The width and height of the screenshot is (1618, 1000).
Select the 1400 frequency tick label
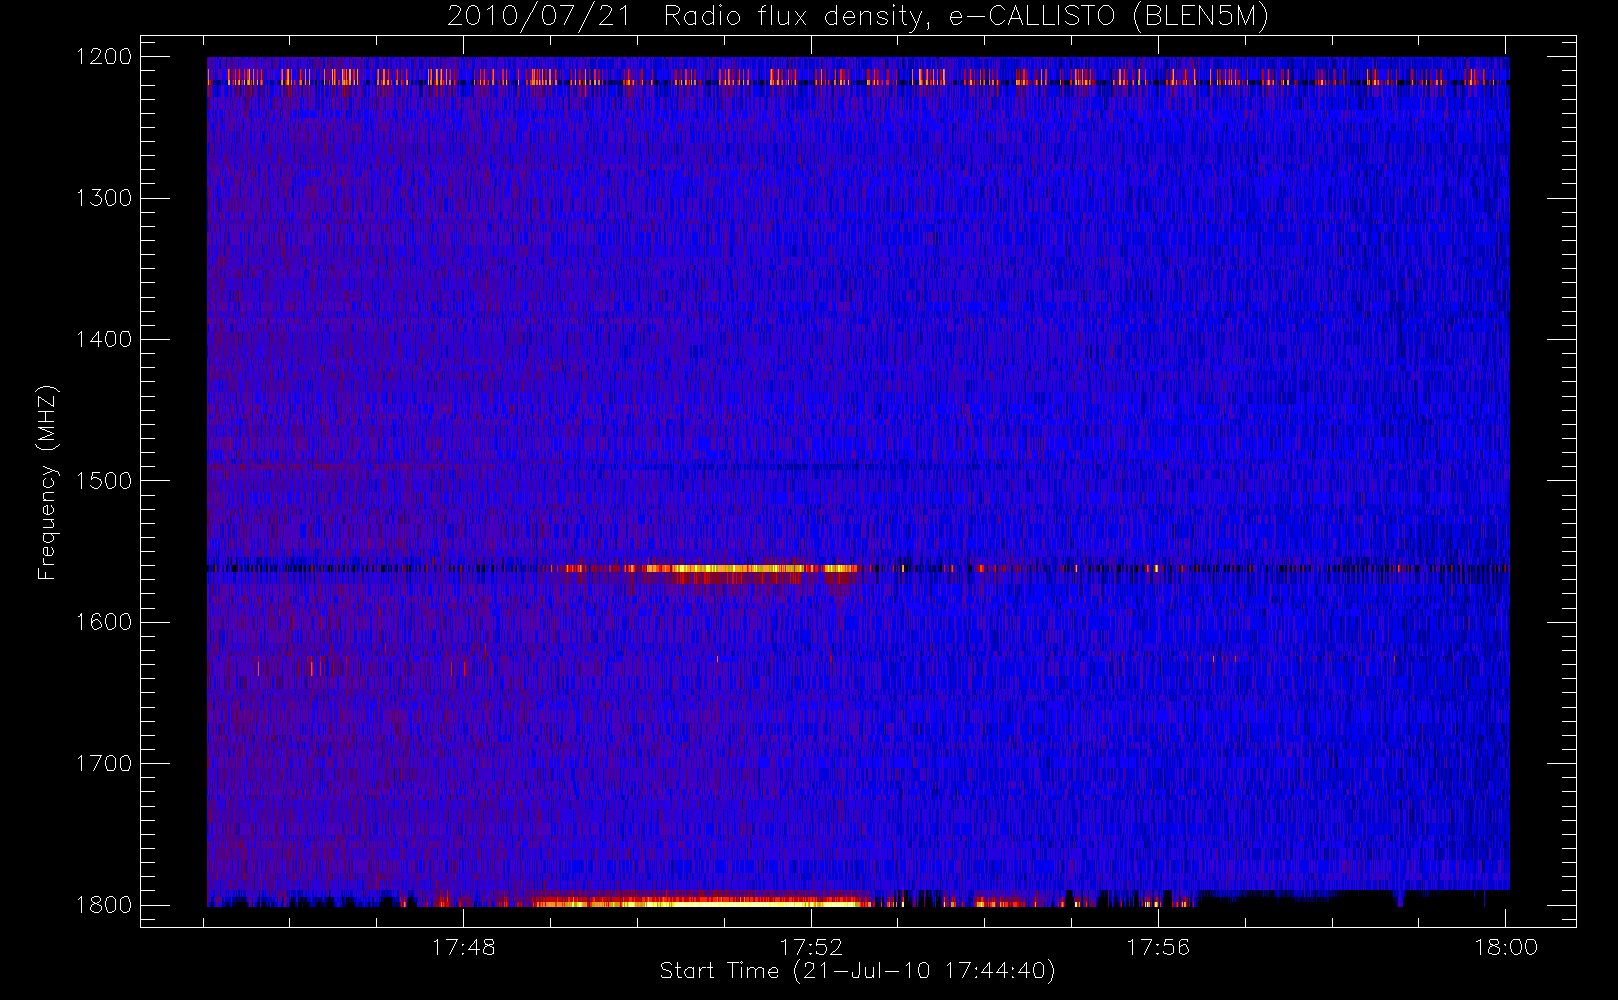(104, 340)
